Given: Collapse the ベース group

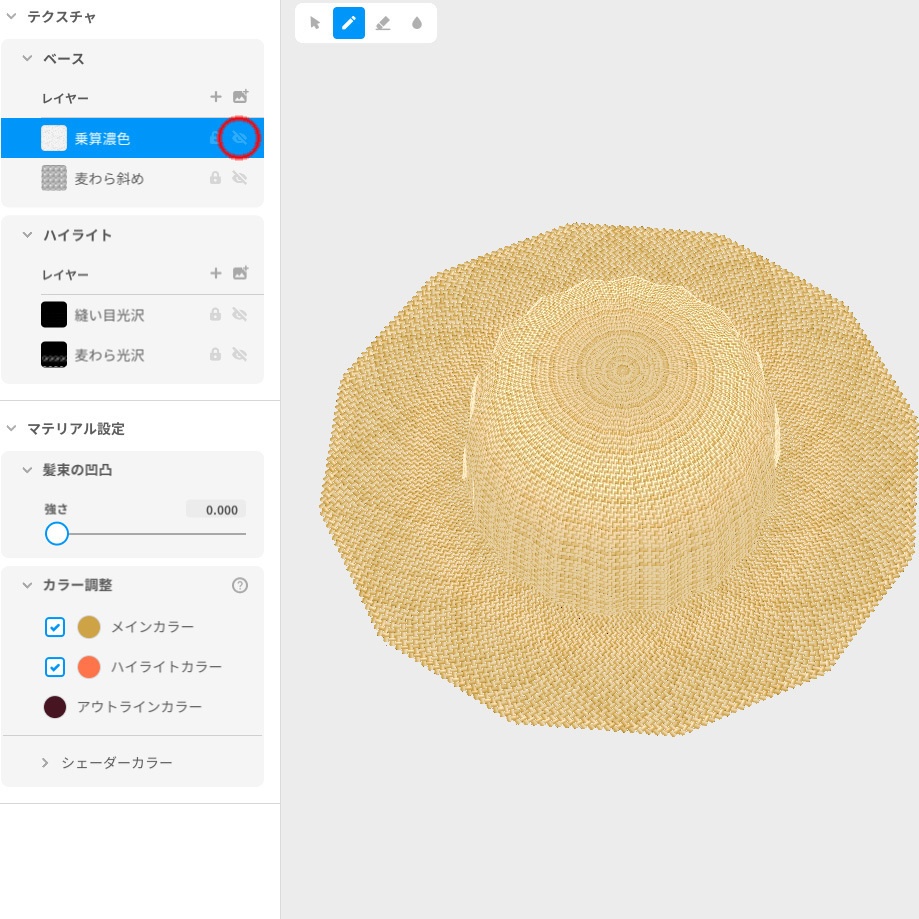Looking at the screenshot, I should point(27,58).
